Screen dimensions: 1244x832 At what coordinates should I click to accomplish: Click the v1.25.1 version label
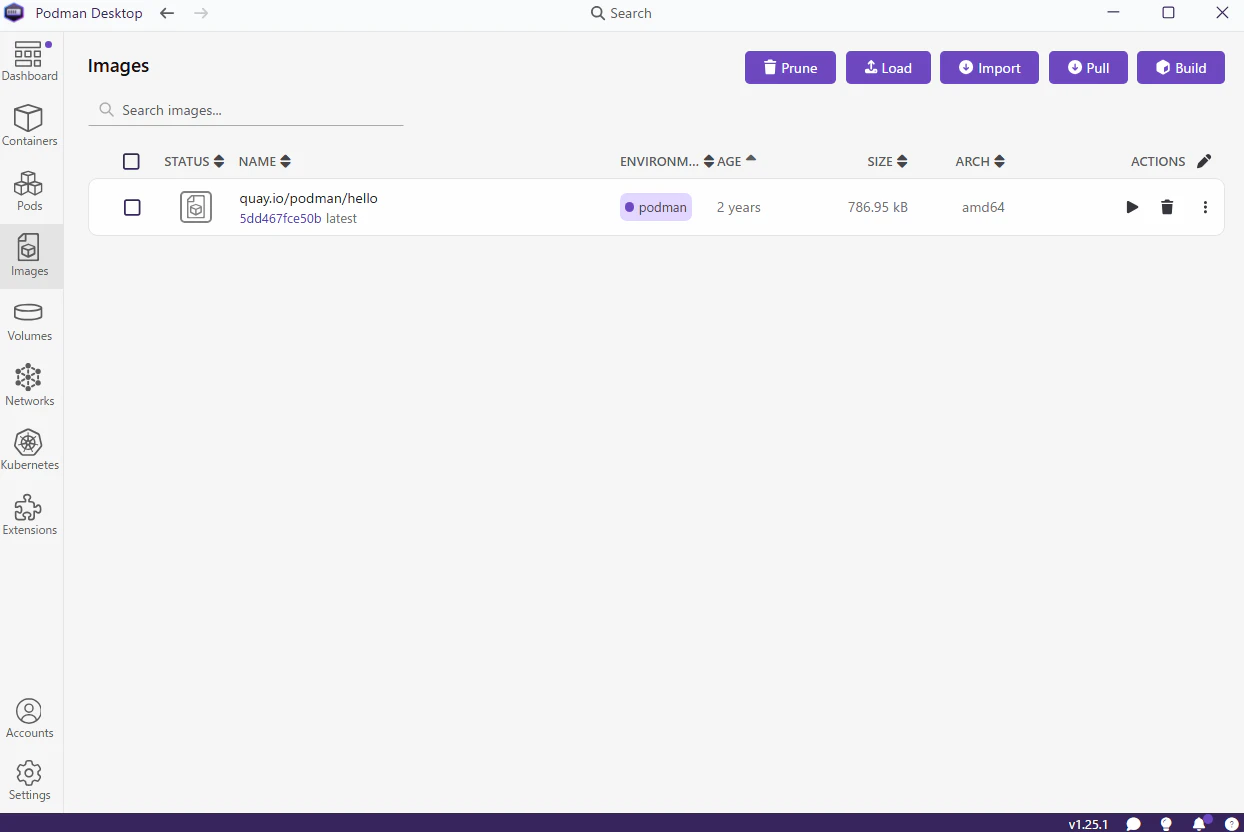1088,824
